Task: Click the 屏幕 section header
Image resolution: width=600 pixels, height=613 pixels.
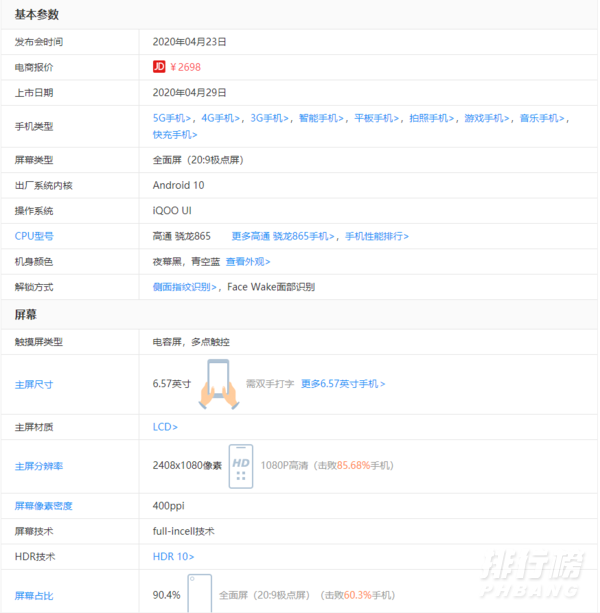Action: pyautogui.click(x=25, y=314)
